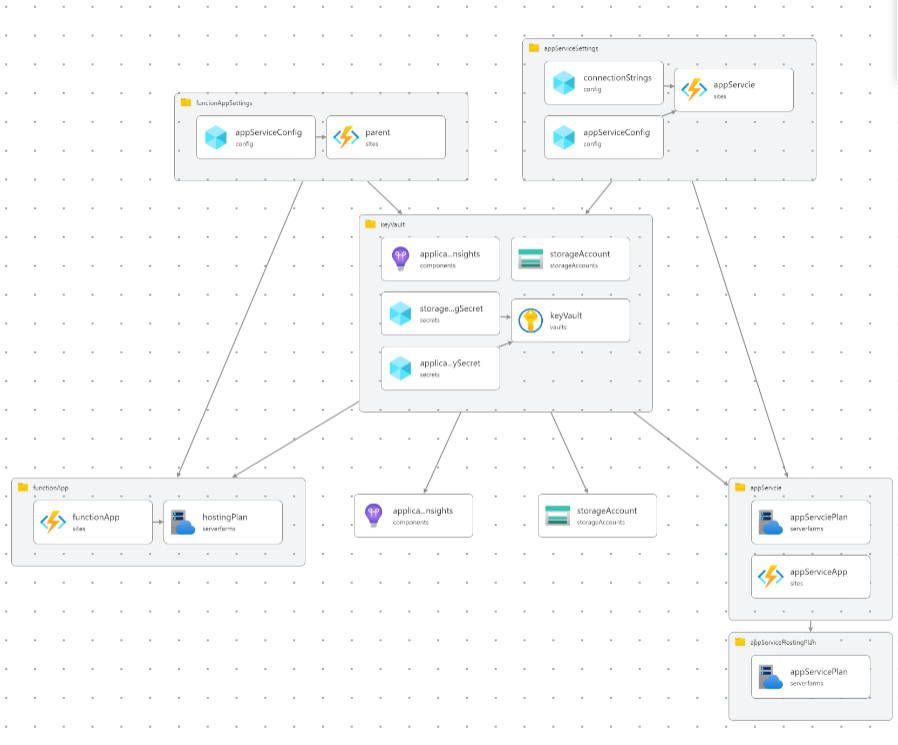Screen dimensions: 898x745
Task: Click the folder icon of functionApp group
Action: (x=23, y=487)
